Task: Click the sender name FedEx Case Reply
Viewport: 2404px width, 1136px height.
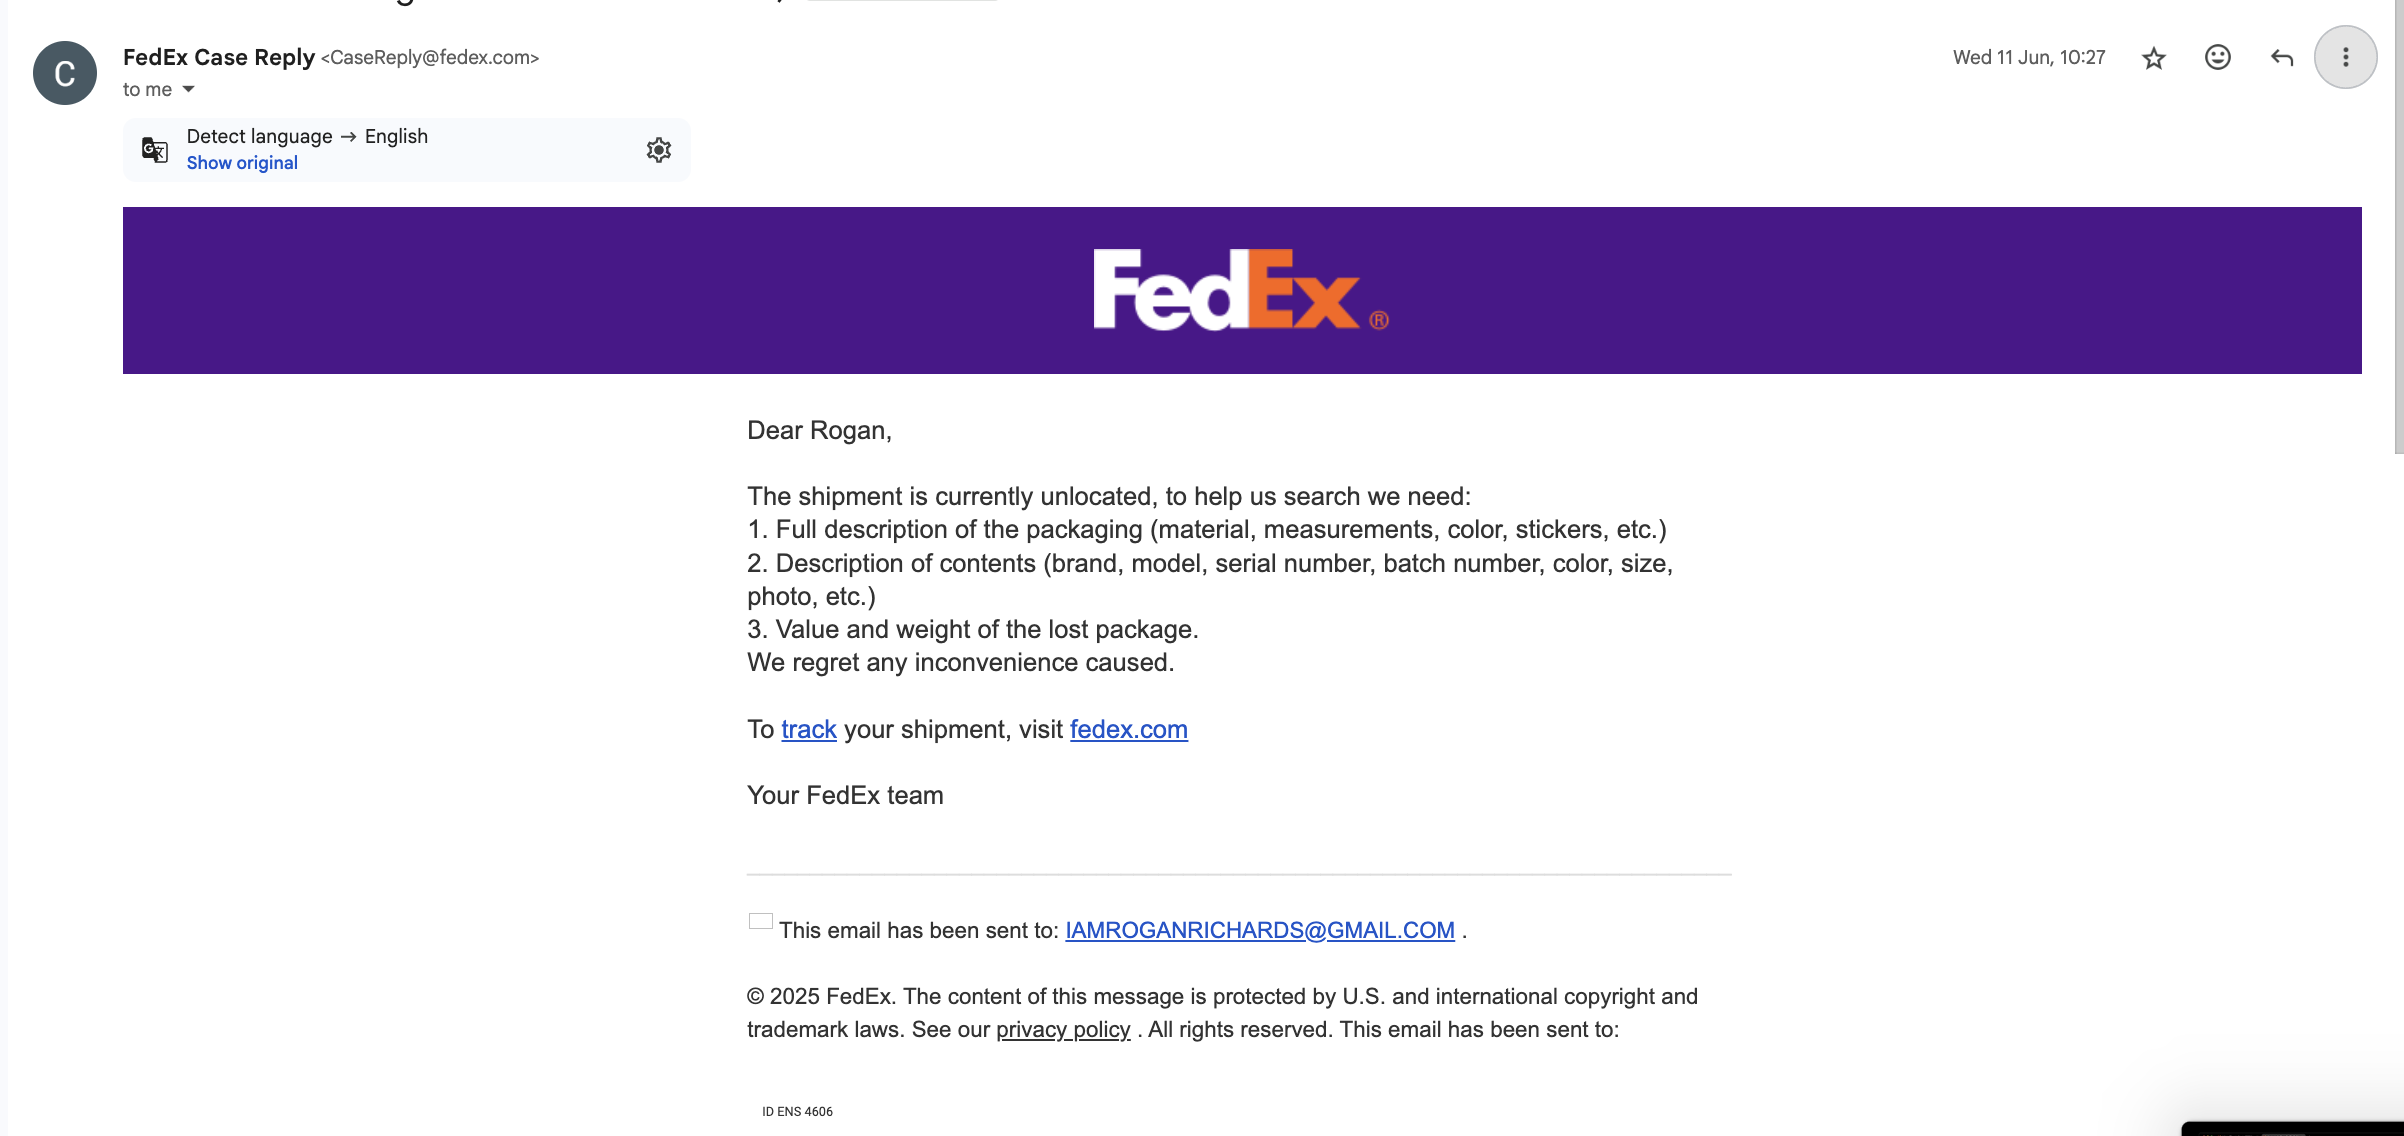Action: tap(219, 58)
